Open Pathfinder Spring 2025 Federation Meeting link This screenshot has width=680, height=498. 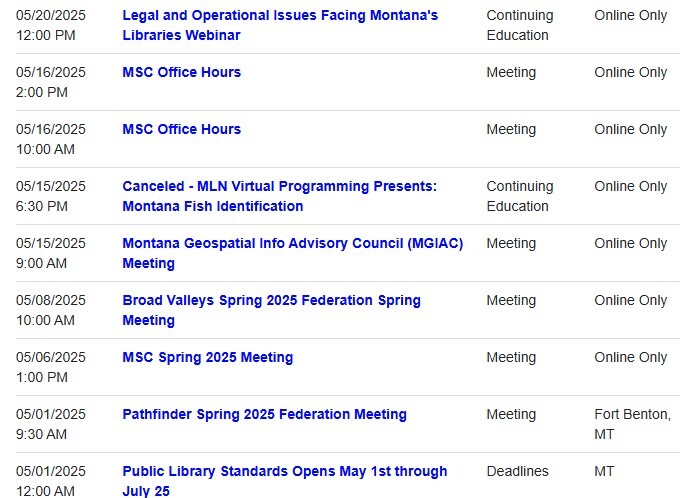(264, 414)
